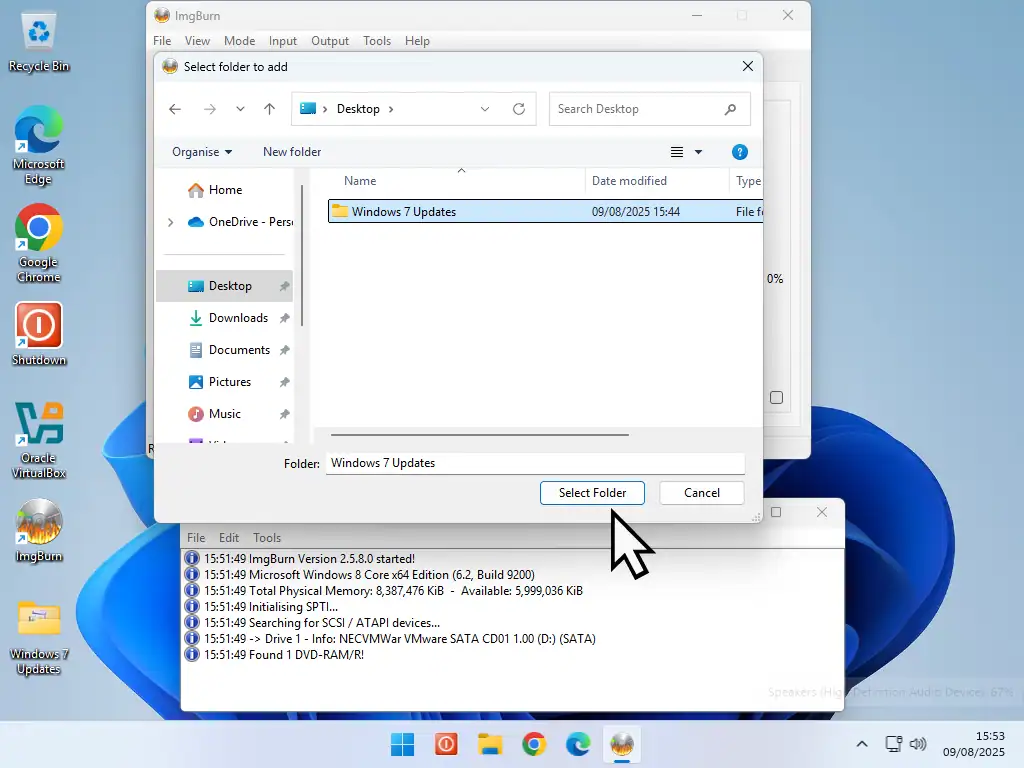Select Downloads in the navigation pane
This screenshot has height=768, width=1024.
click(x=238, y=318)
